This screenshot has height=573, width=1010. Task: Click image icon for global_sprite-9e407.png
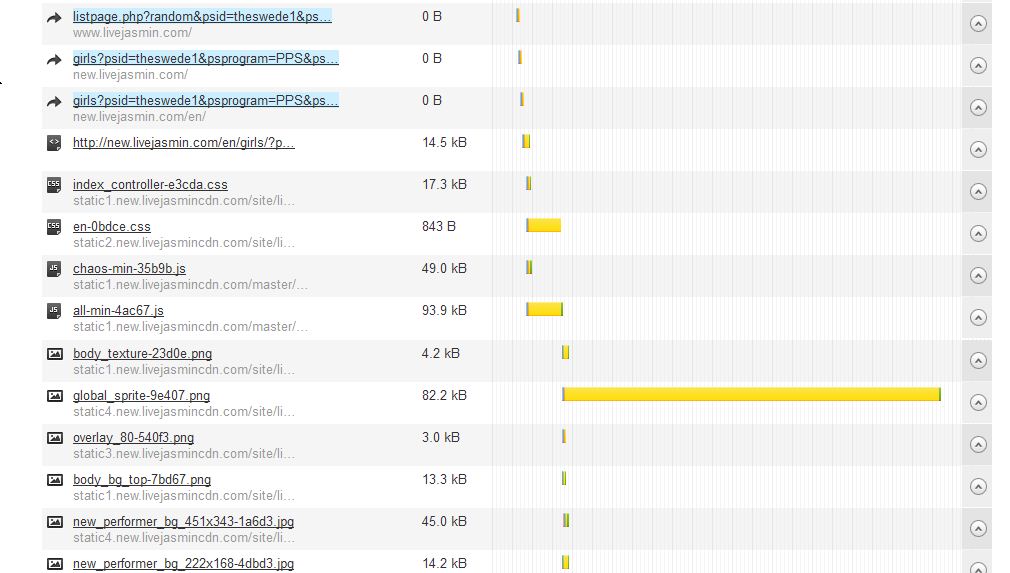(x=55, y=396)
